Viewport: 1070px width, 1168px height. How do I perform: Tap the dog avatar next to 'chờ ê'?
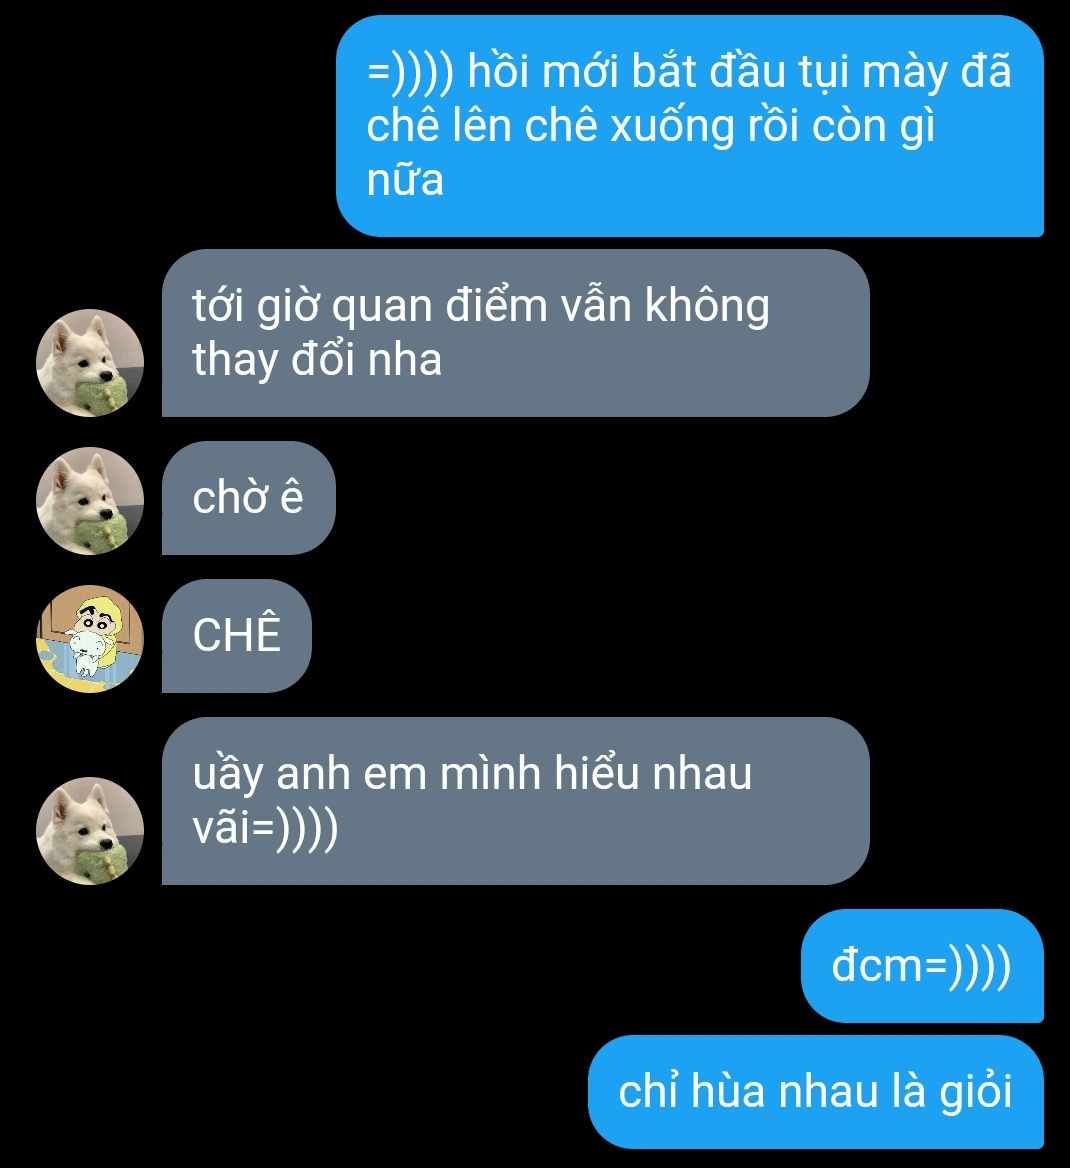click(90, 501)
